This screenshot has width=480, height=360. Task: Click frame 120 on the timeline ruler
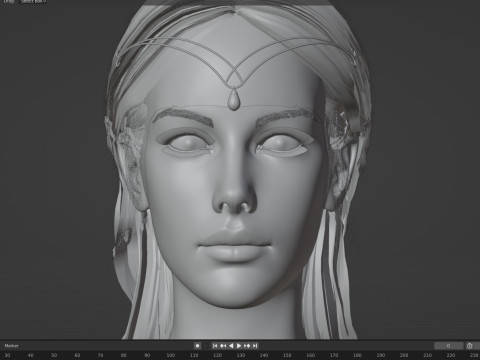pos(217,355)
